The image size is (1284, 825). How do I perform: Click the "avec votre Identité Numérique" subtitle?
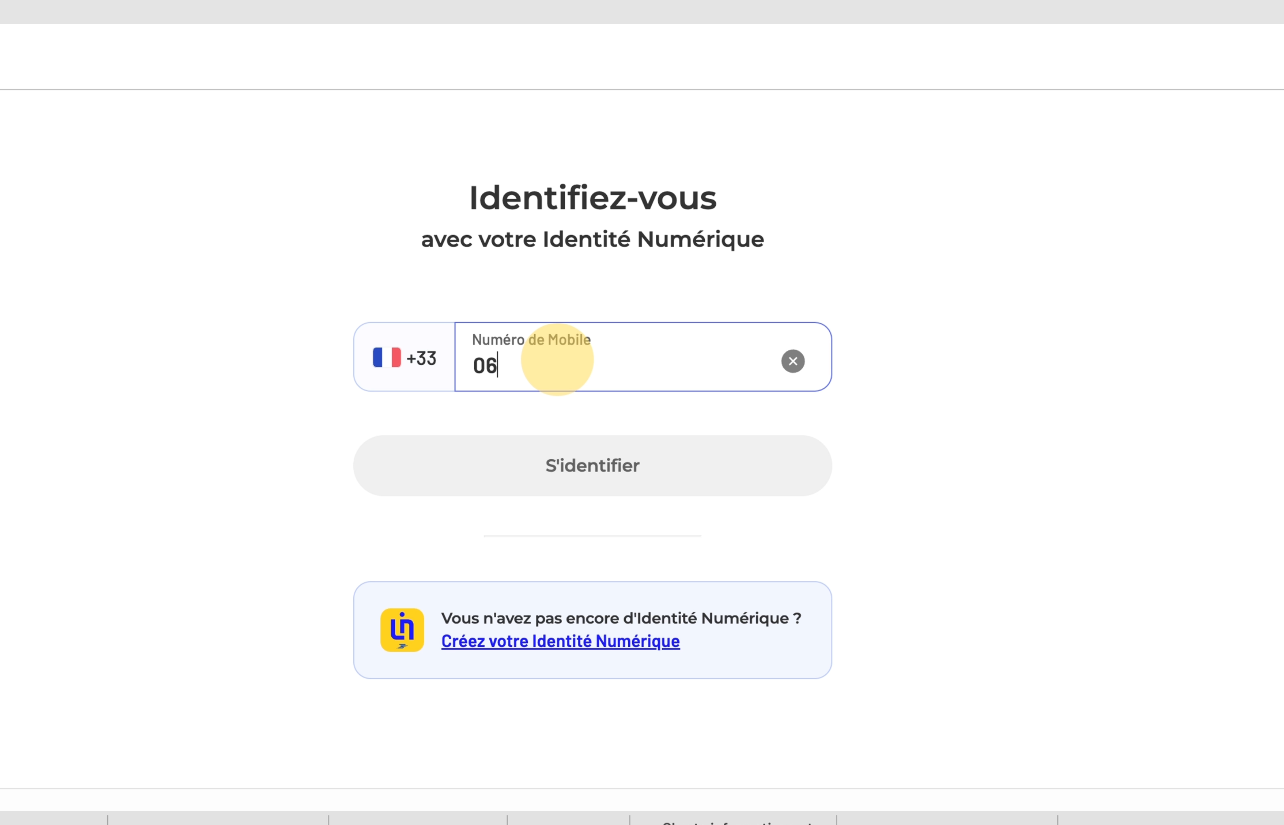(x=592, y=240)
